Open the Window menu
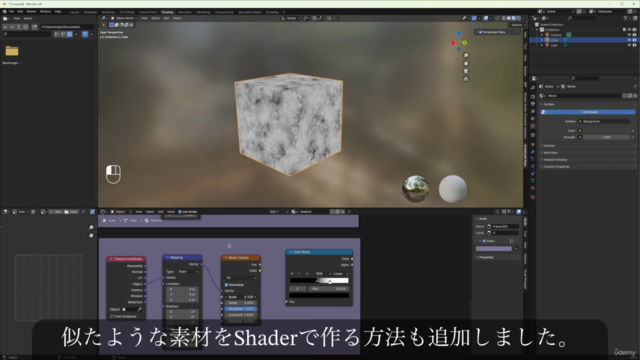The image size is (640, 360). pos(45,11)
